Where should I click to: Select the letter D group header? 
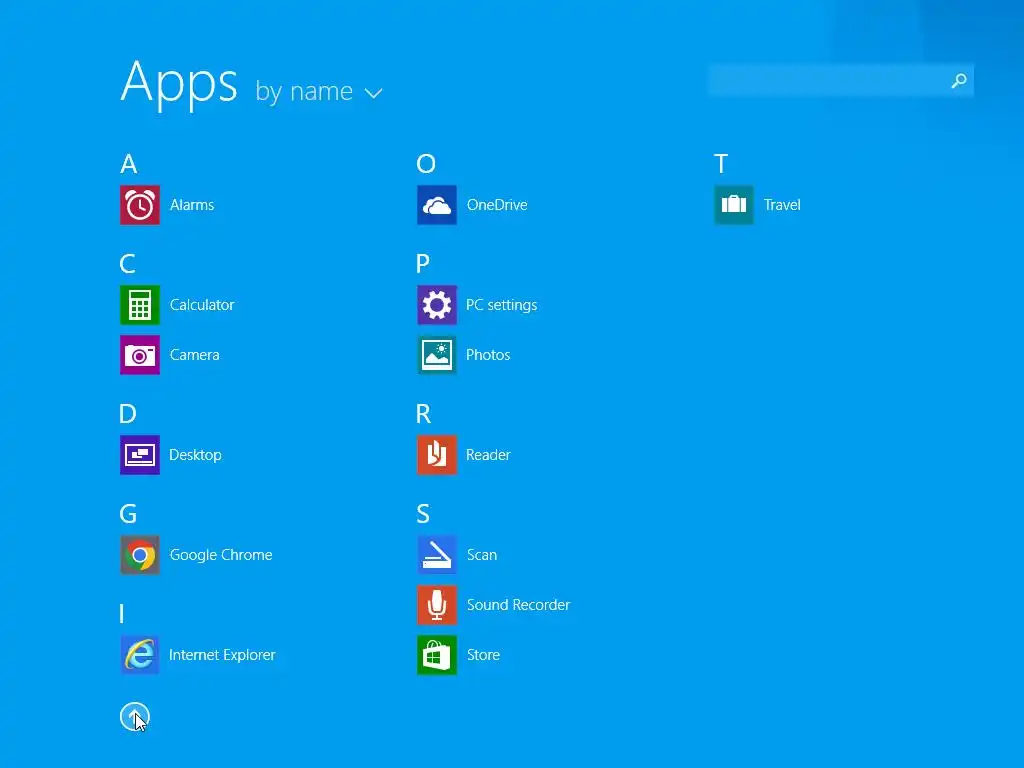coord(128,414)
